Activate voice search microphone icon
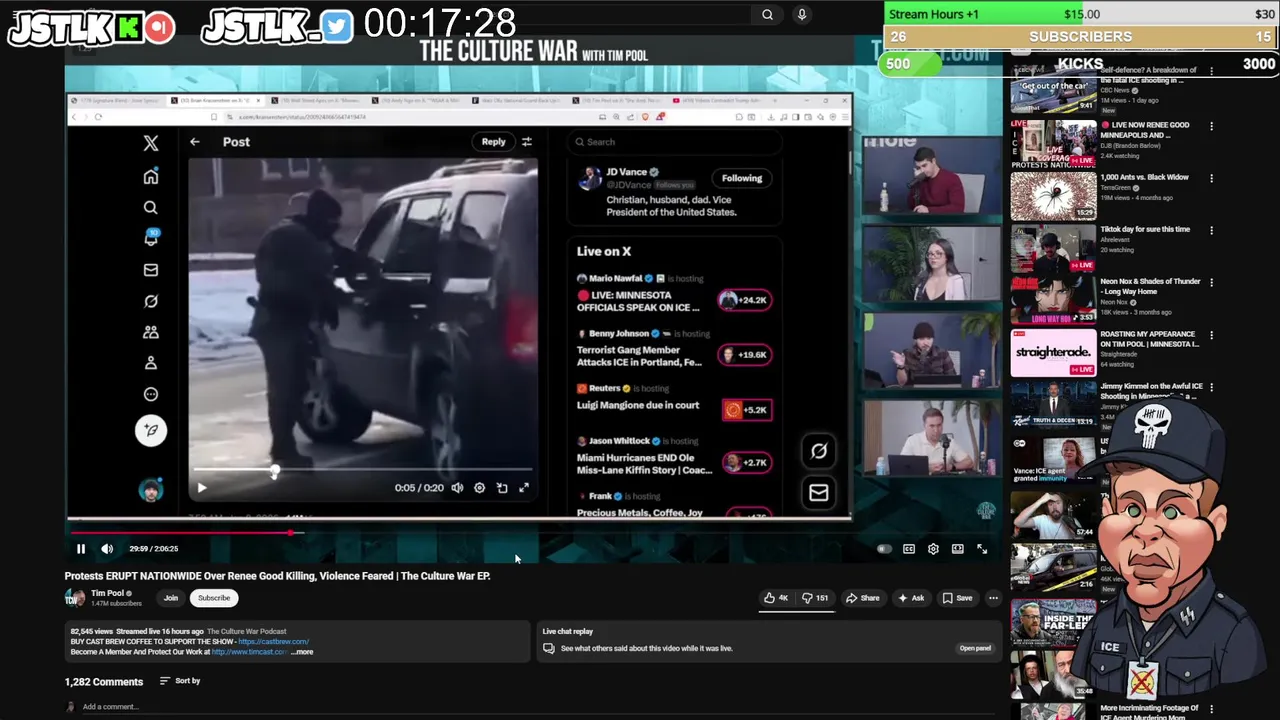The height and width of the screenshot is (720, 1280). pos(801,14)
